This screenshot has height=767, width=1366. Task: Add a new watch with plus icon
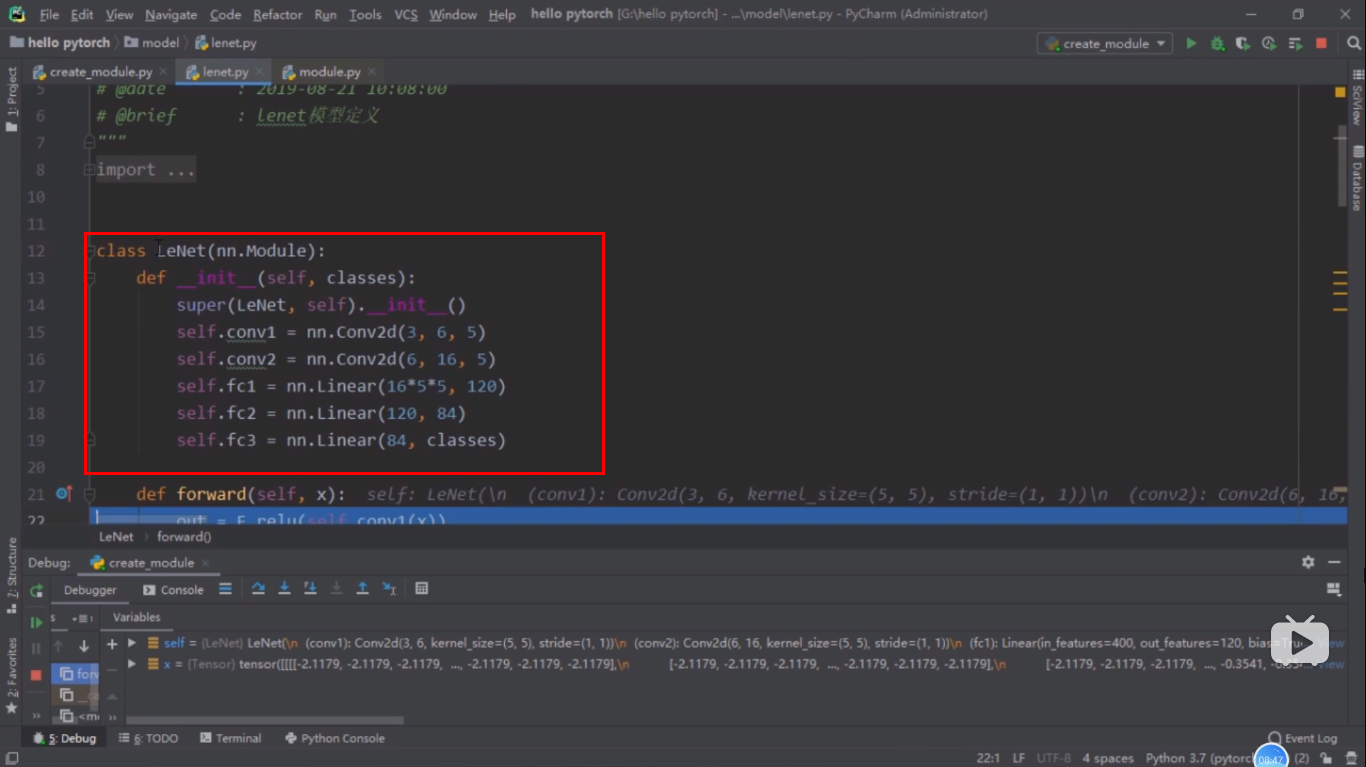(112, 644)
